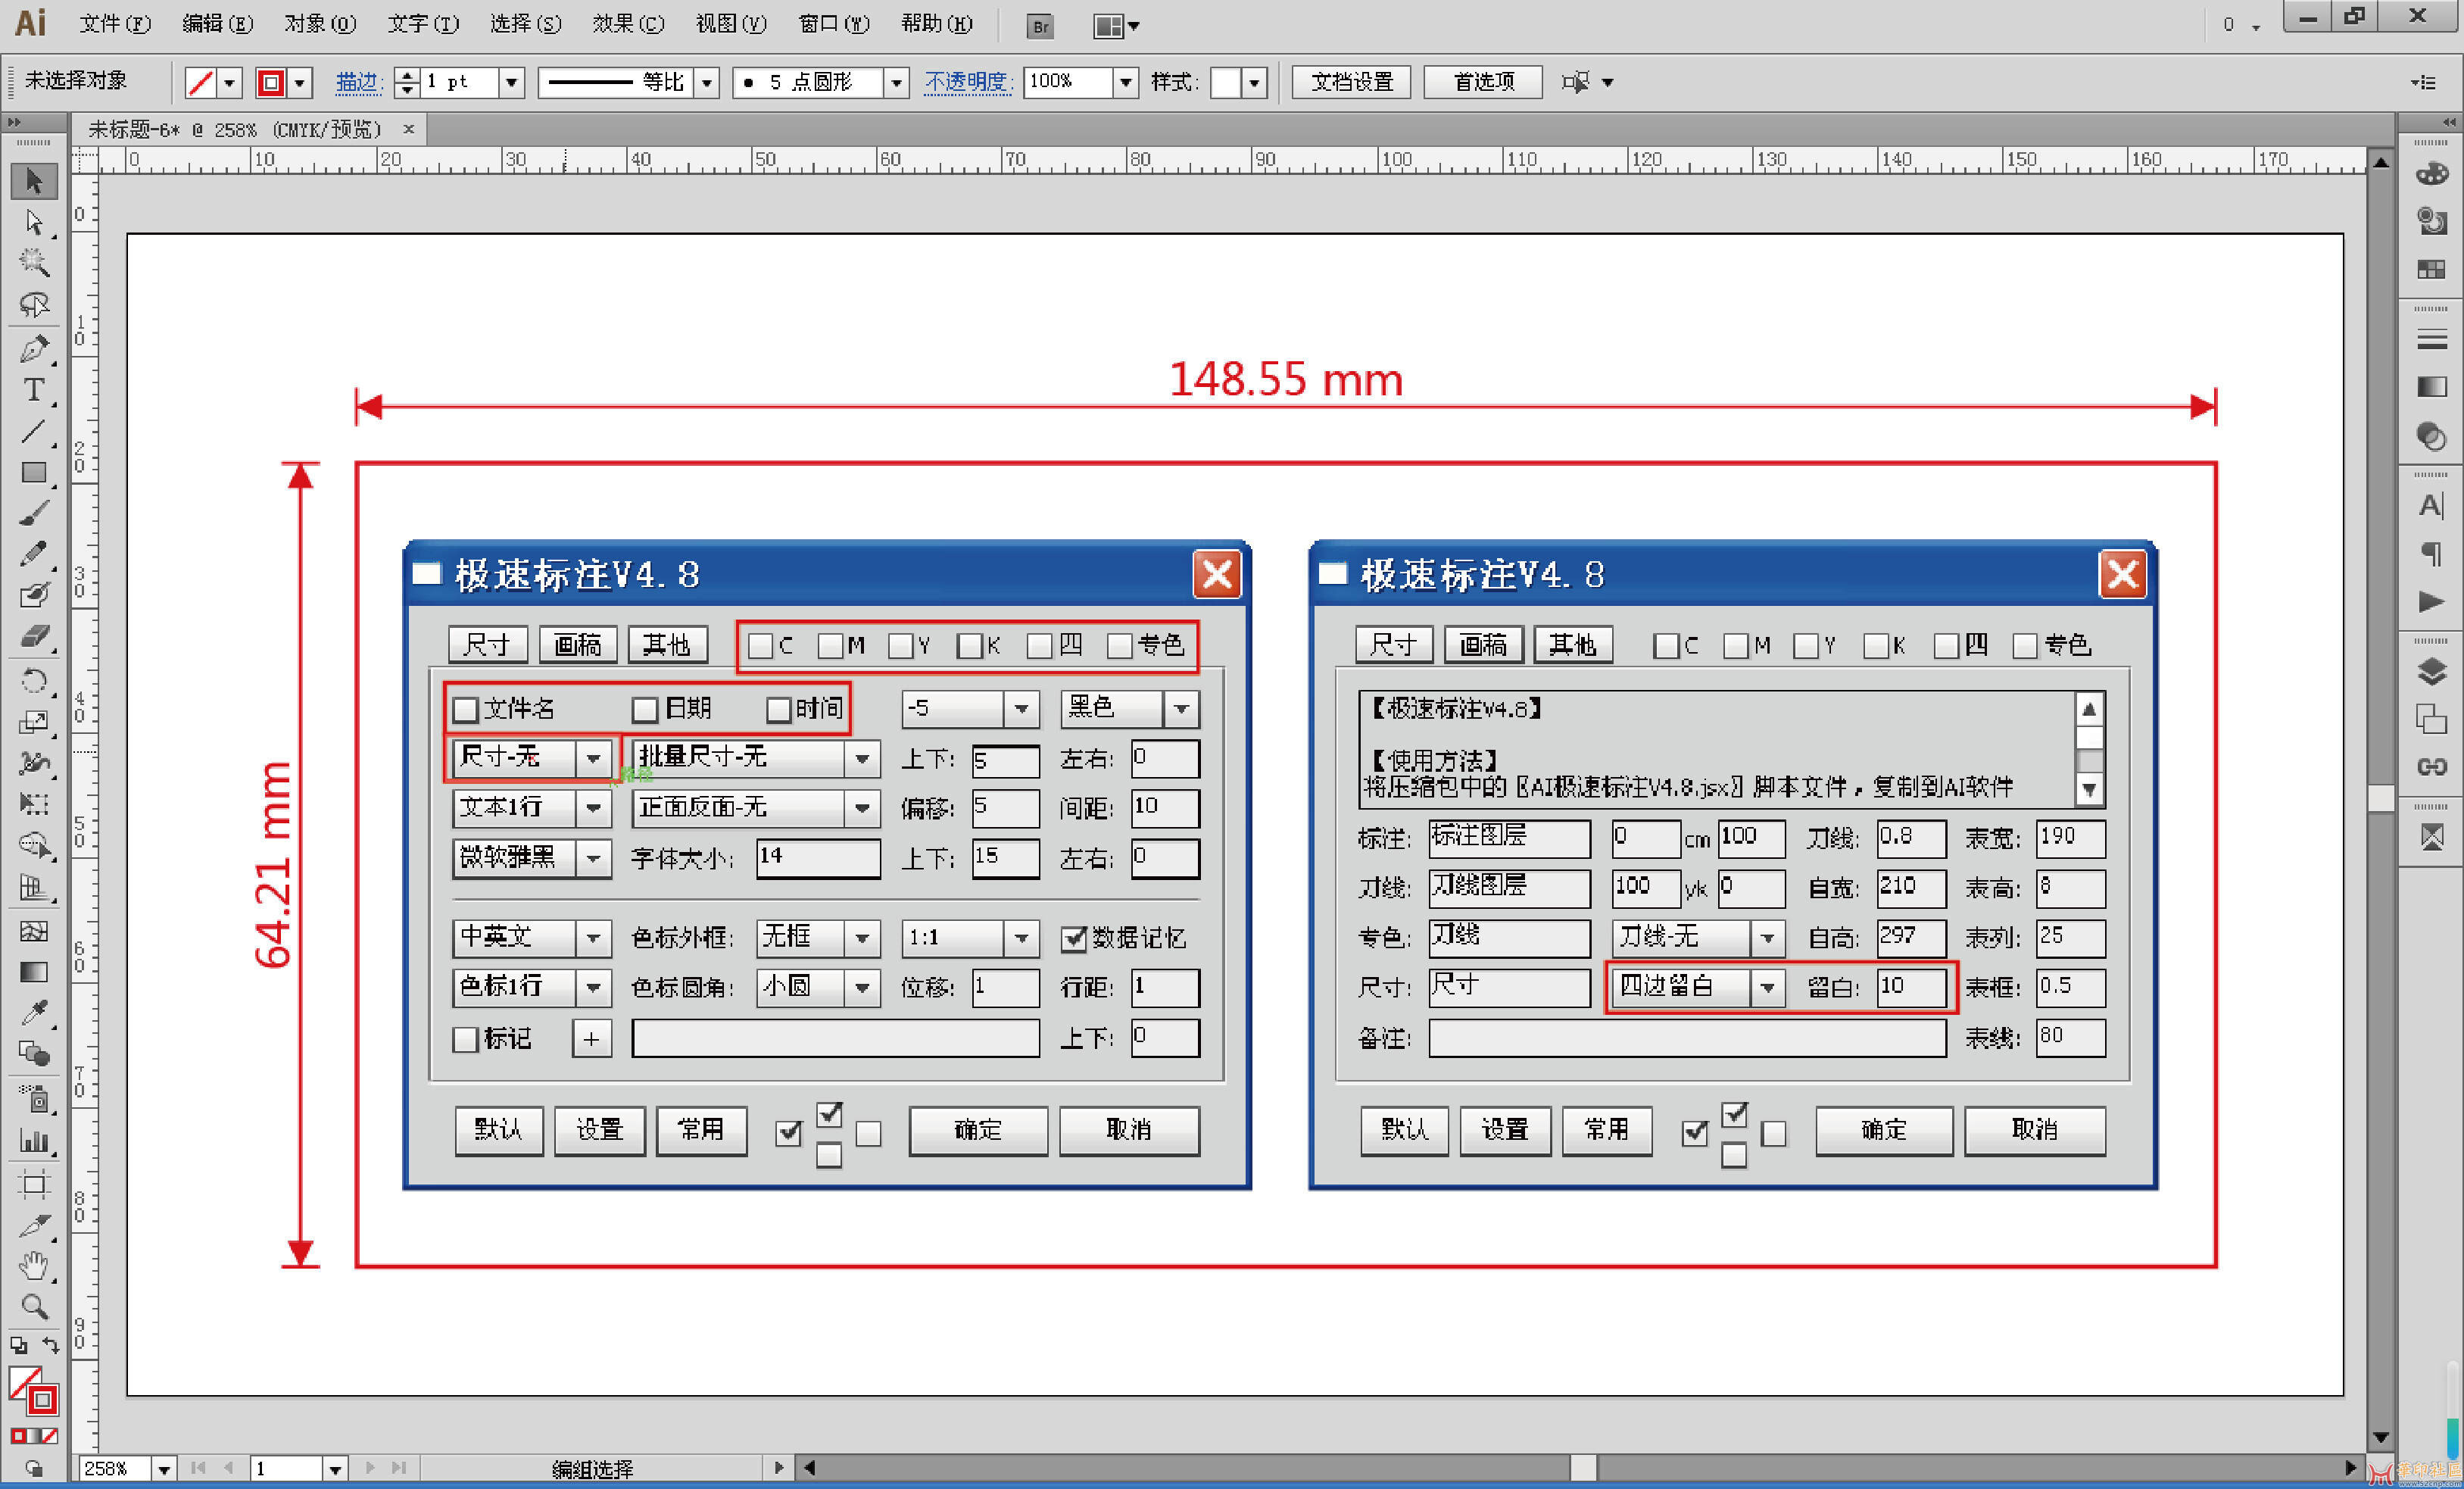Swap fill and stroke colors arrow
This screenshot has width=2464, height=1489.
coord(50,1346)
